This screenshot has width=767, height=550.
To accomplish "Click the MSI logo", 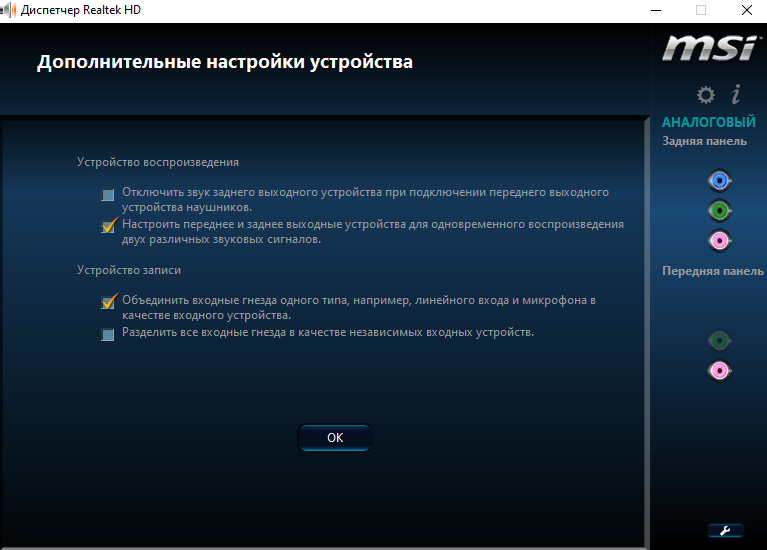I will tap(710, 48).
